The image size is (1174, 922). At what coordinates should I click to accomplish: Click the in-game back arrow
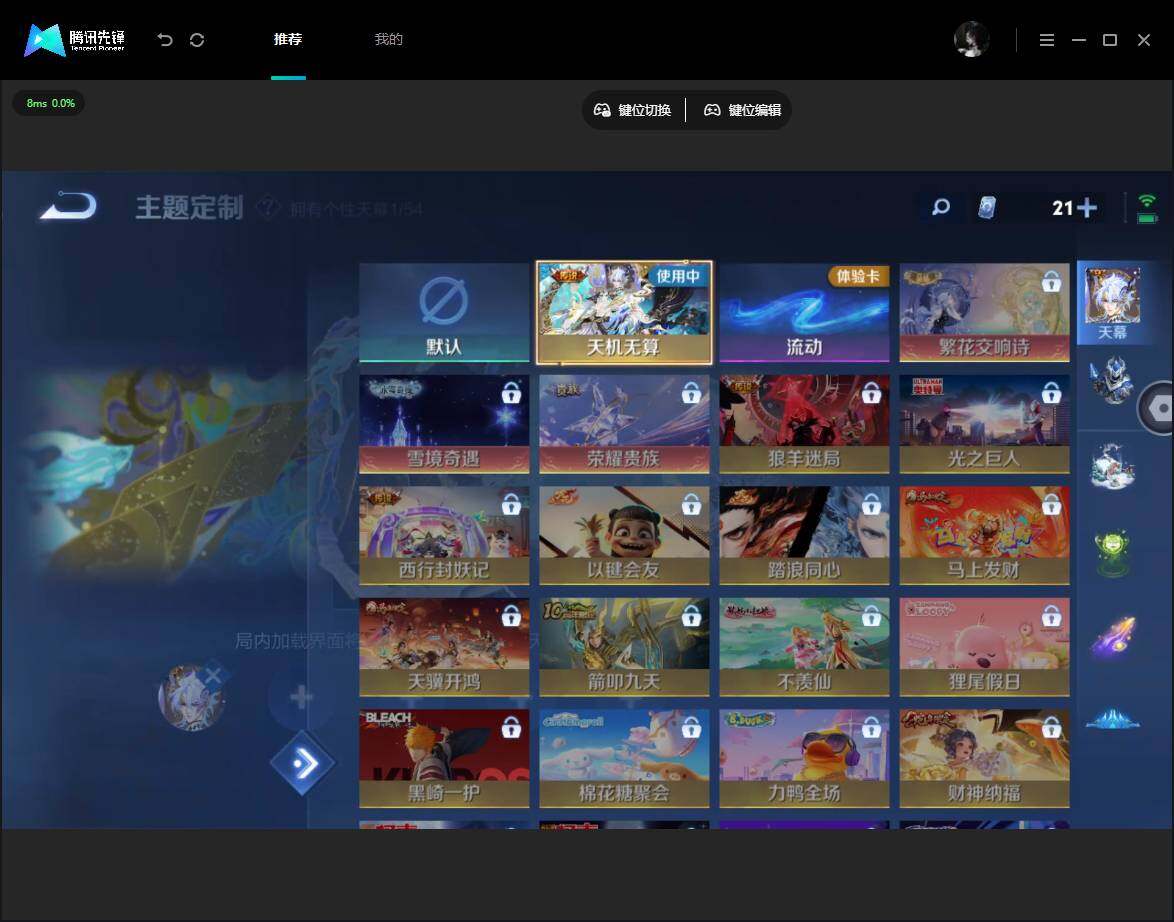tap(69, 206)
